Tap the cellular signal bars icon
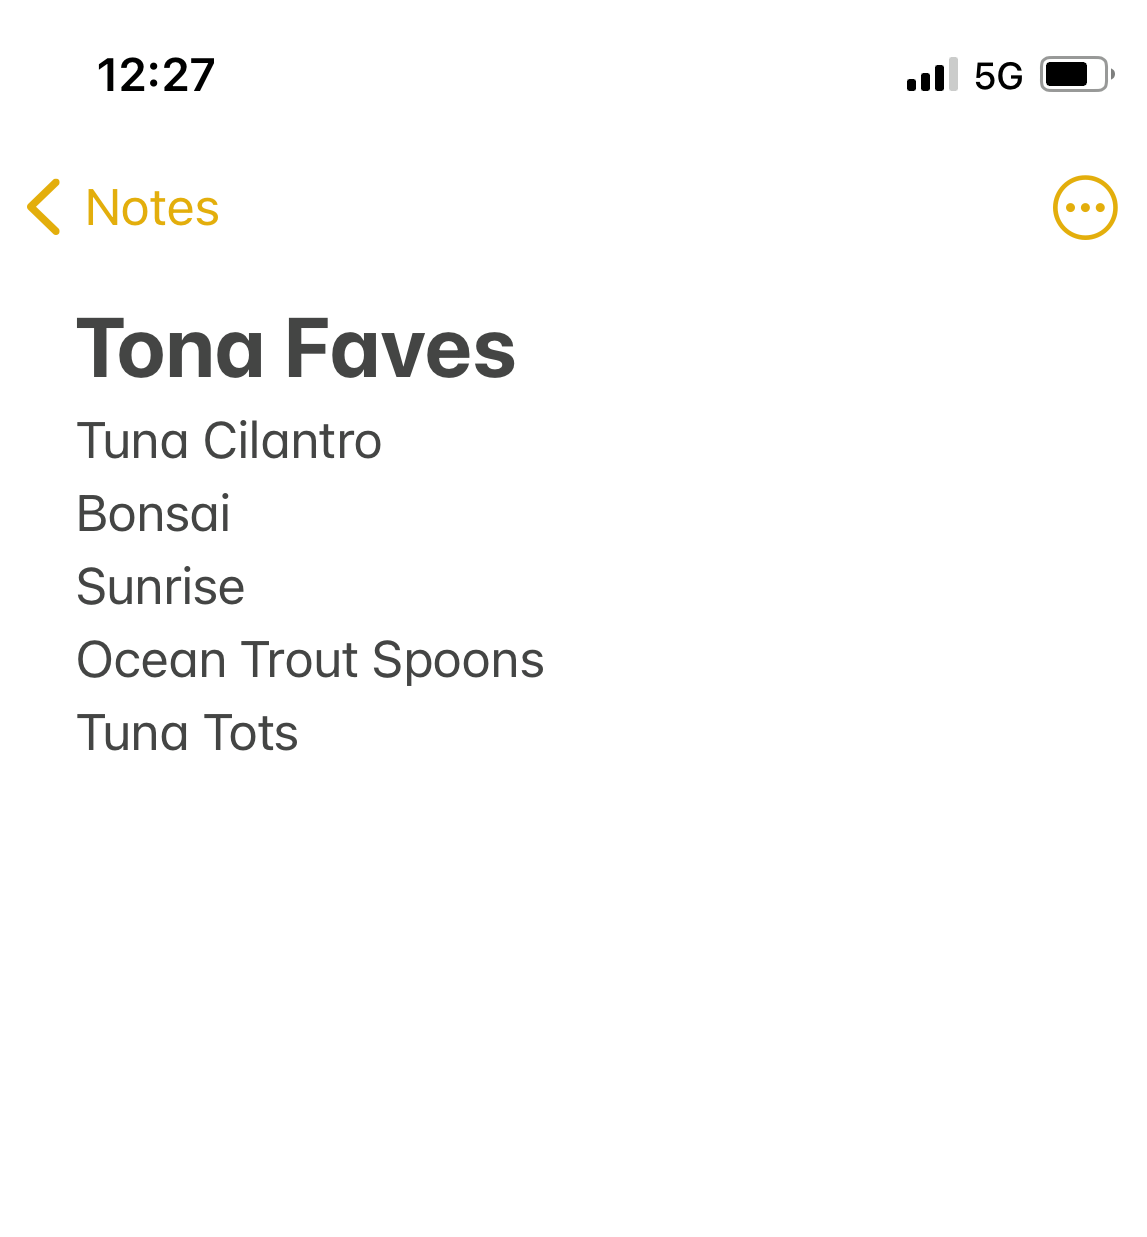1147x1237 pixels. (x=932, y=75)
